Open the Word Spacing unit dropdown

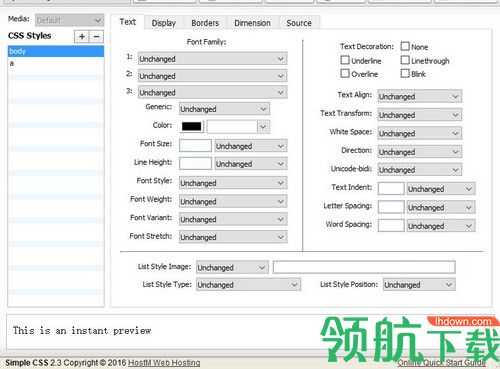tap(441, 226)
